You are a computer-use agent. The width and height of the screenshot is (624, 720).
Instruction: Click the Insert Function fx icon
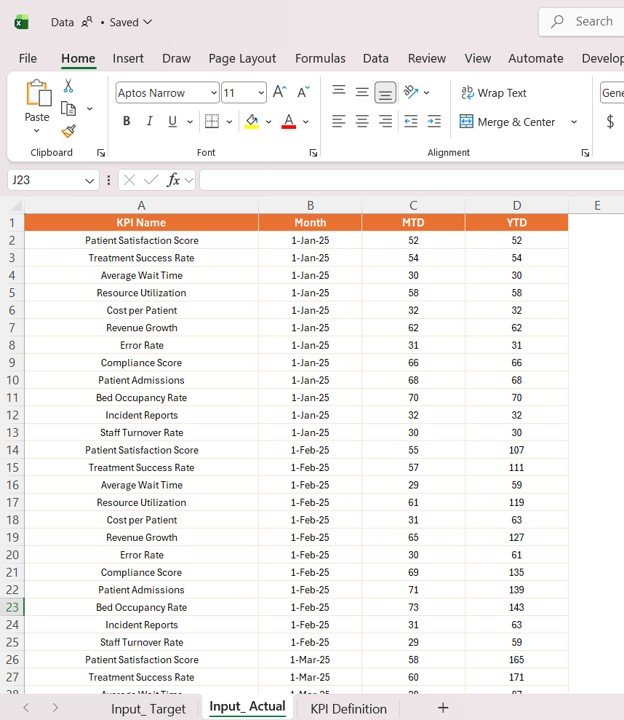click(x=174, y=180)
